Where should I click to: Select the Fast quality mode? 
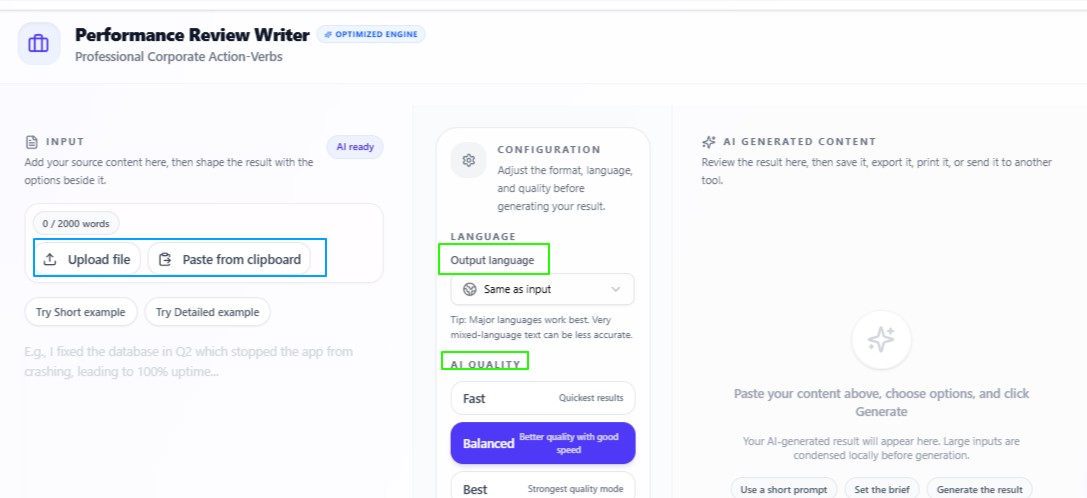543,398
